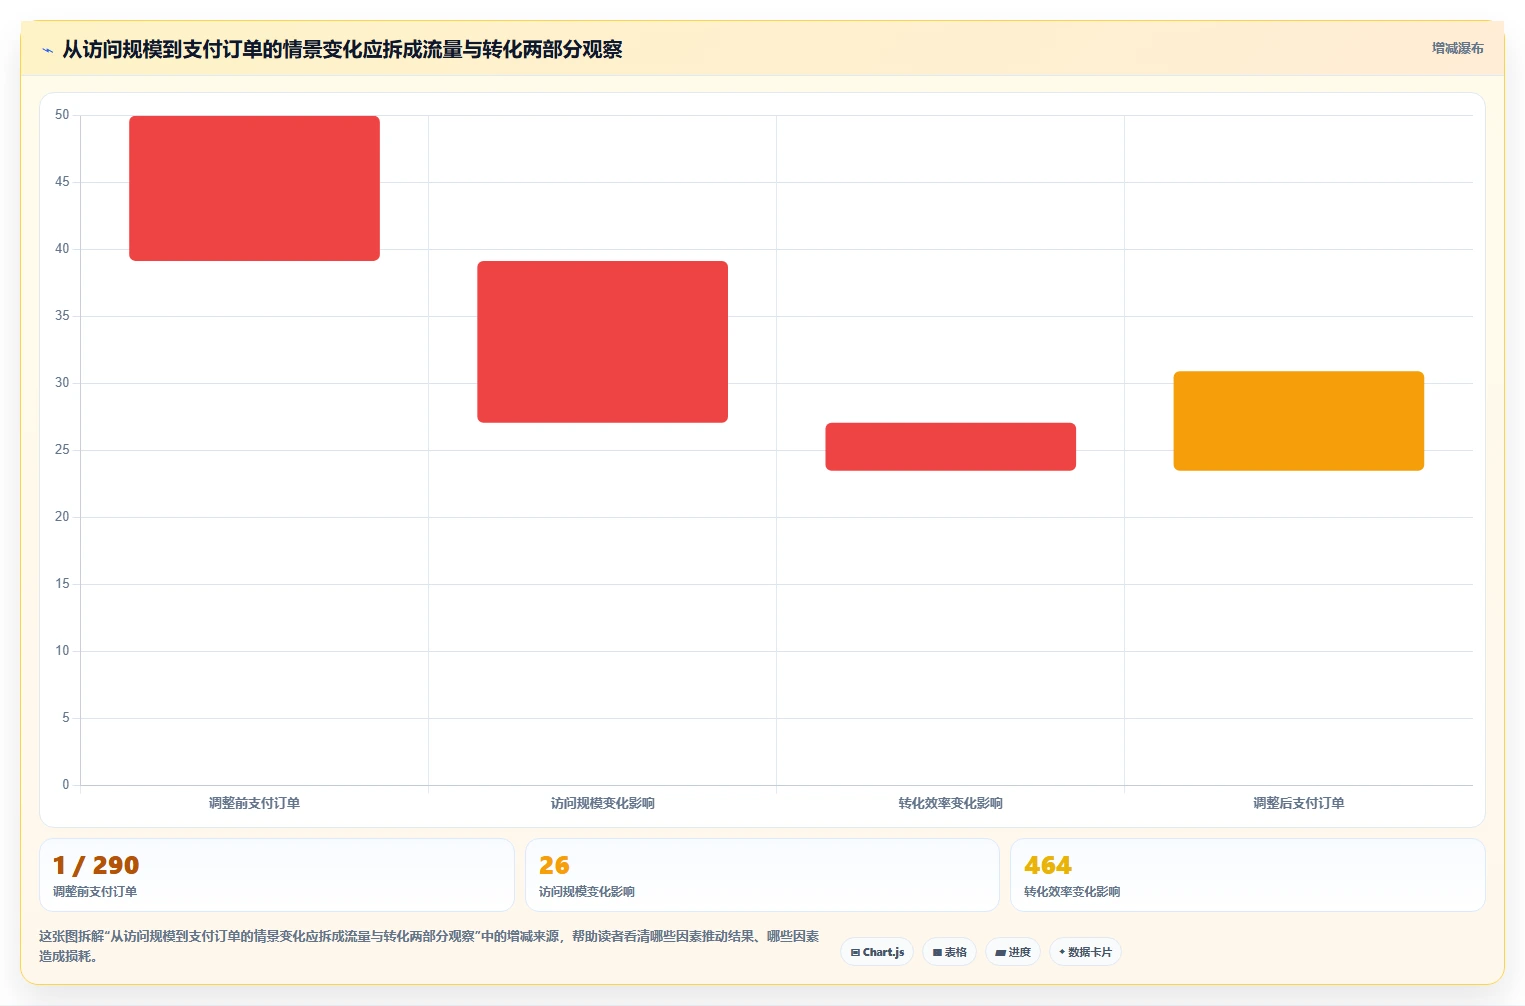Click the 表格 tag chip
The width and height of the screenshot is (1525, 1006).
pos(949,952)
